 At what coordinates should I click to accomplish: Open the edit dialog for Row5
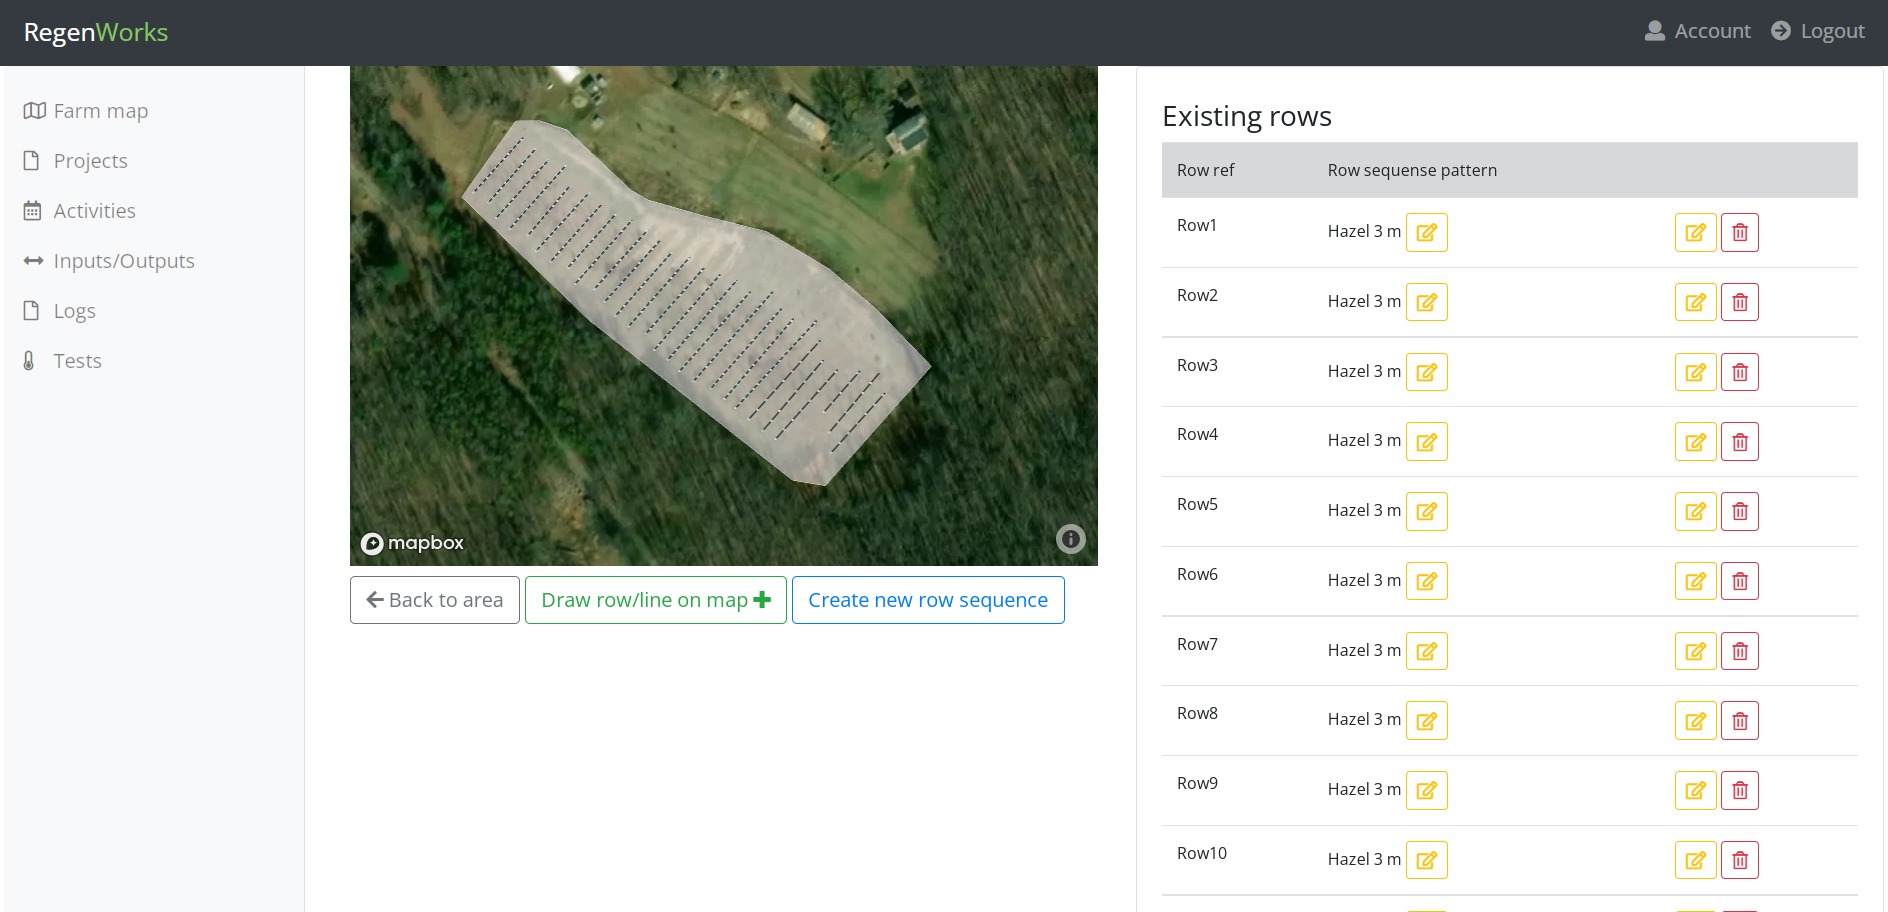(x=1694, y=511)
